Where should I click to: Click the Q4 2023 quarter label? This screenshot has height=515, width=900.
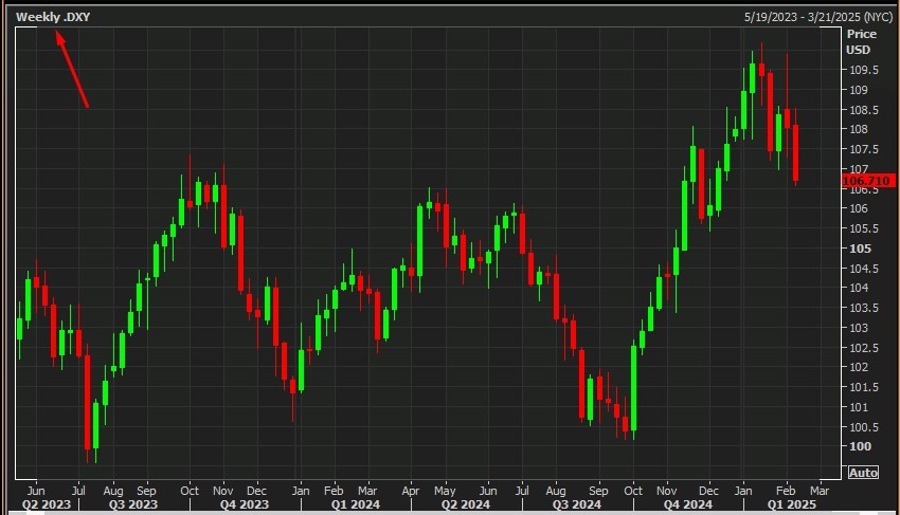(245, 505)
